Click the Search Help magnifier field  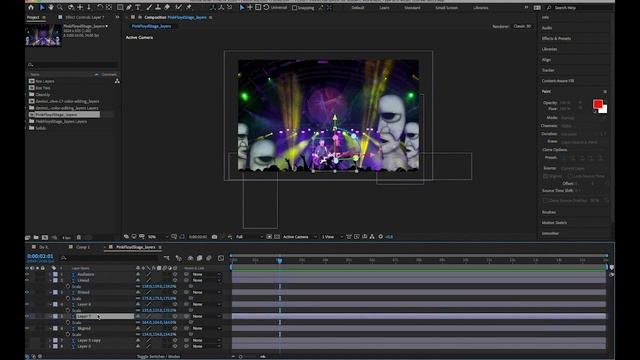[580, 8]
